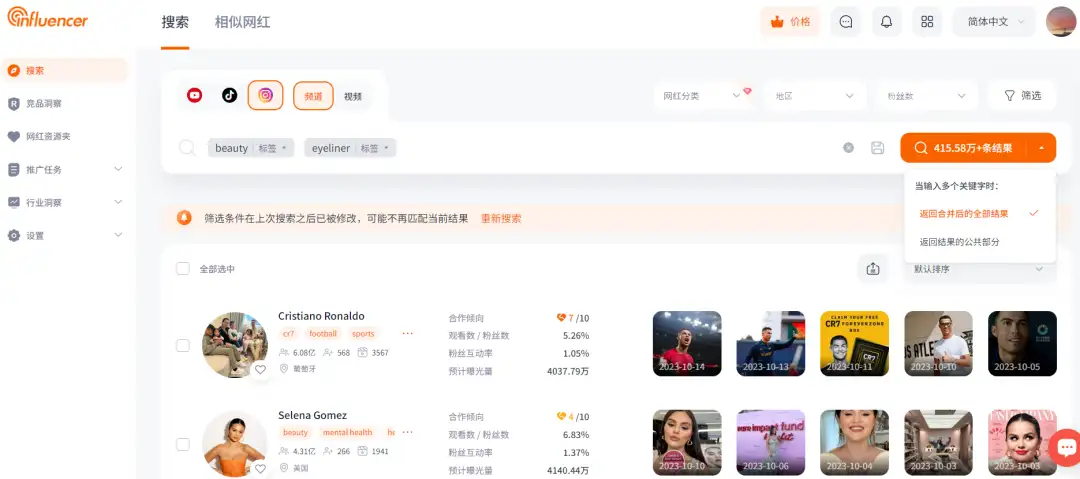Open the live chat support bubble
Viewport: 1080px width, 479px height.
pos(1065,448)
